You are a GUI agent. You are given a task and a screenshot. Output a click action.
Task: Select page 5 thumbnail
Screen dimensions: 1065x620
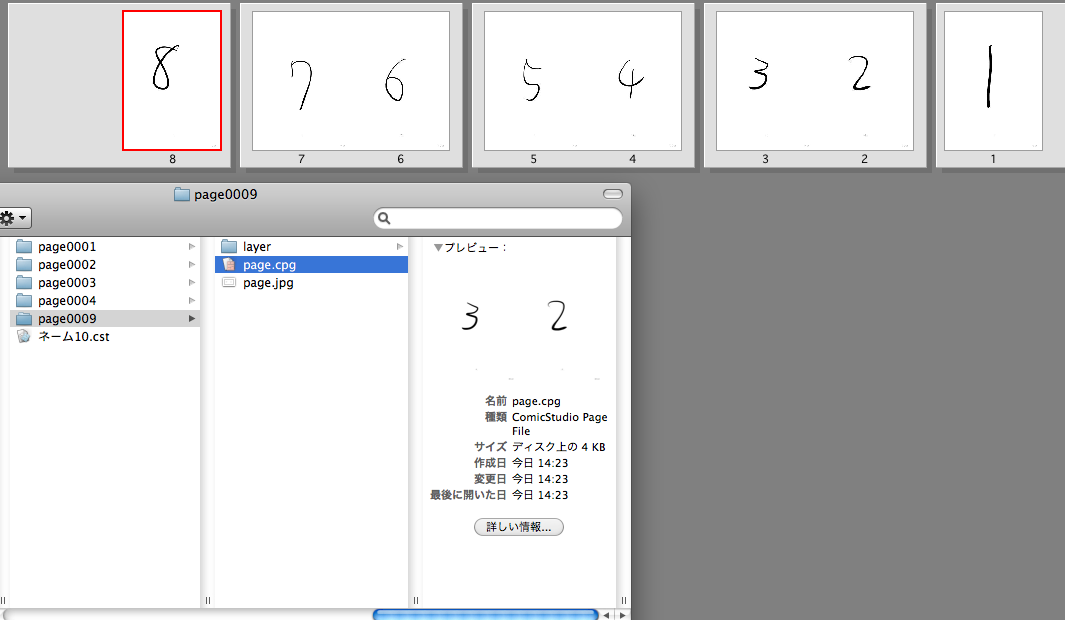point(533,81)
